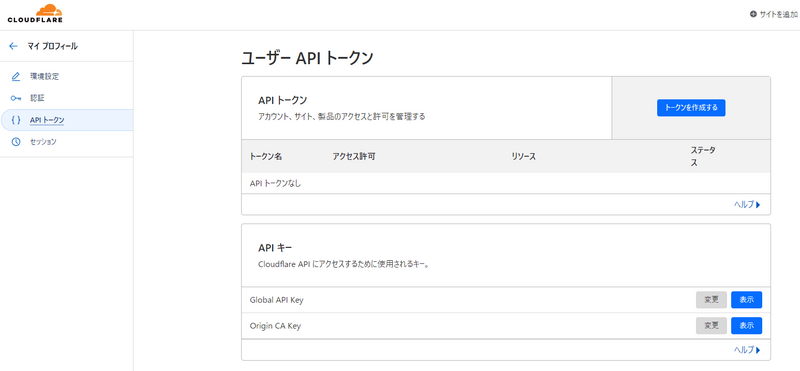The height and width of the screenshot is (371, 800).
Task: Click the plus icon beside サイトを追加
Action: (753, 14)
